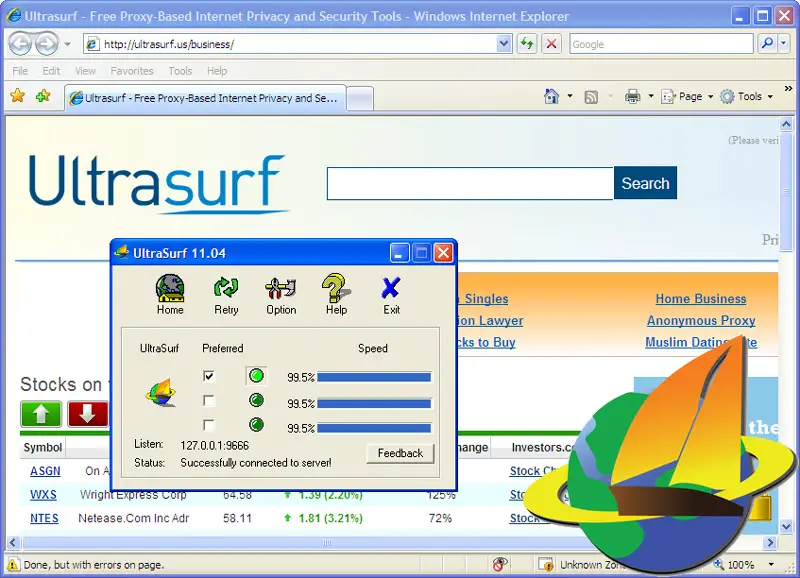Click the browser Forward button
This screenshot has height=578, width=800.
47,44
